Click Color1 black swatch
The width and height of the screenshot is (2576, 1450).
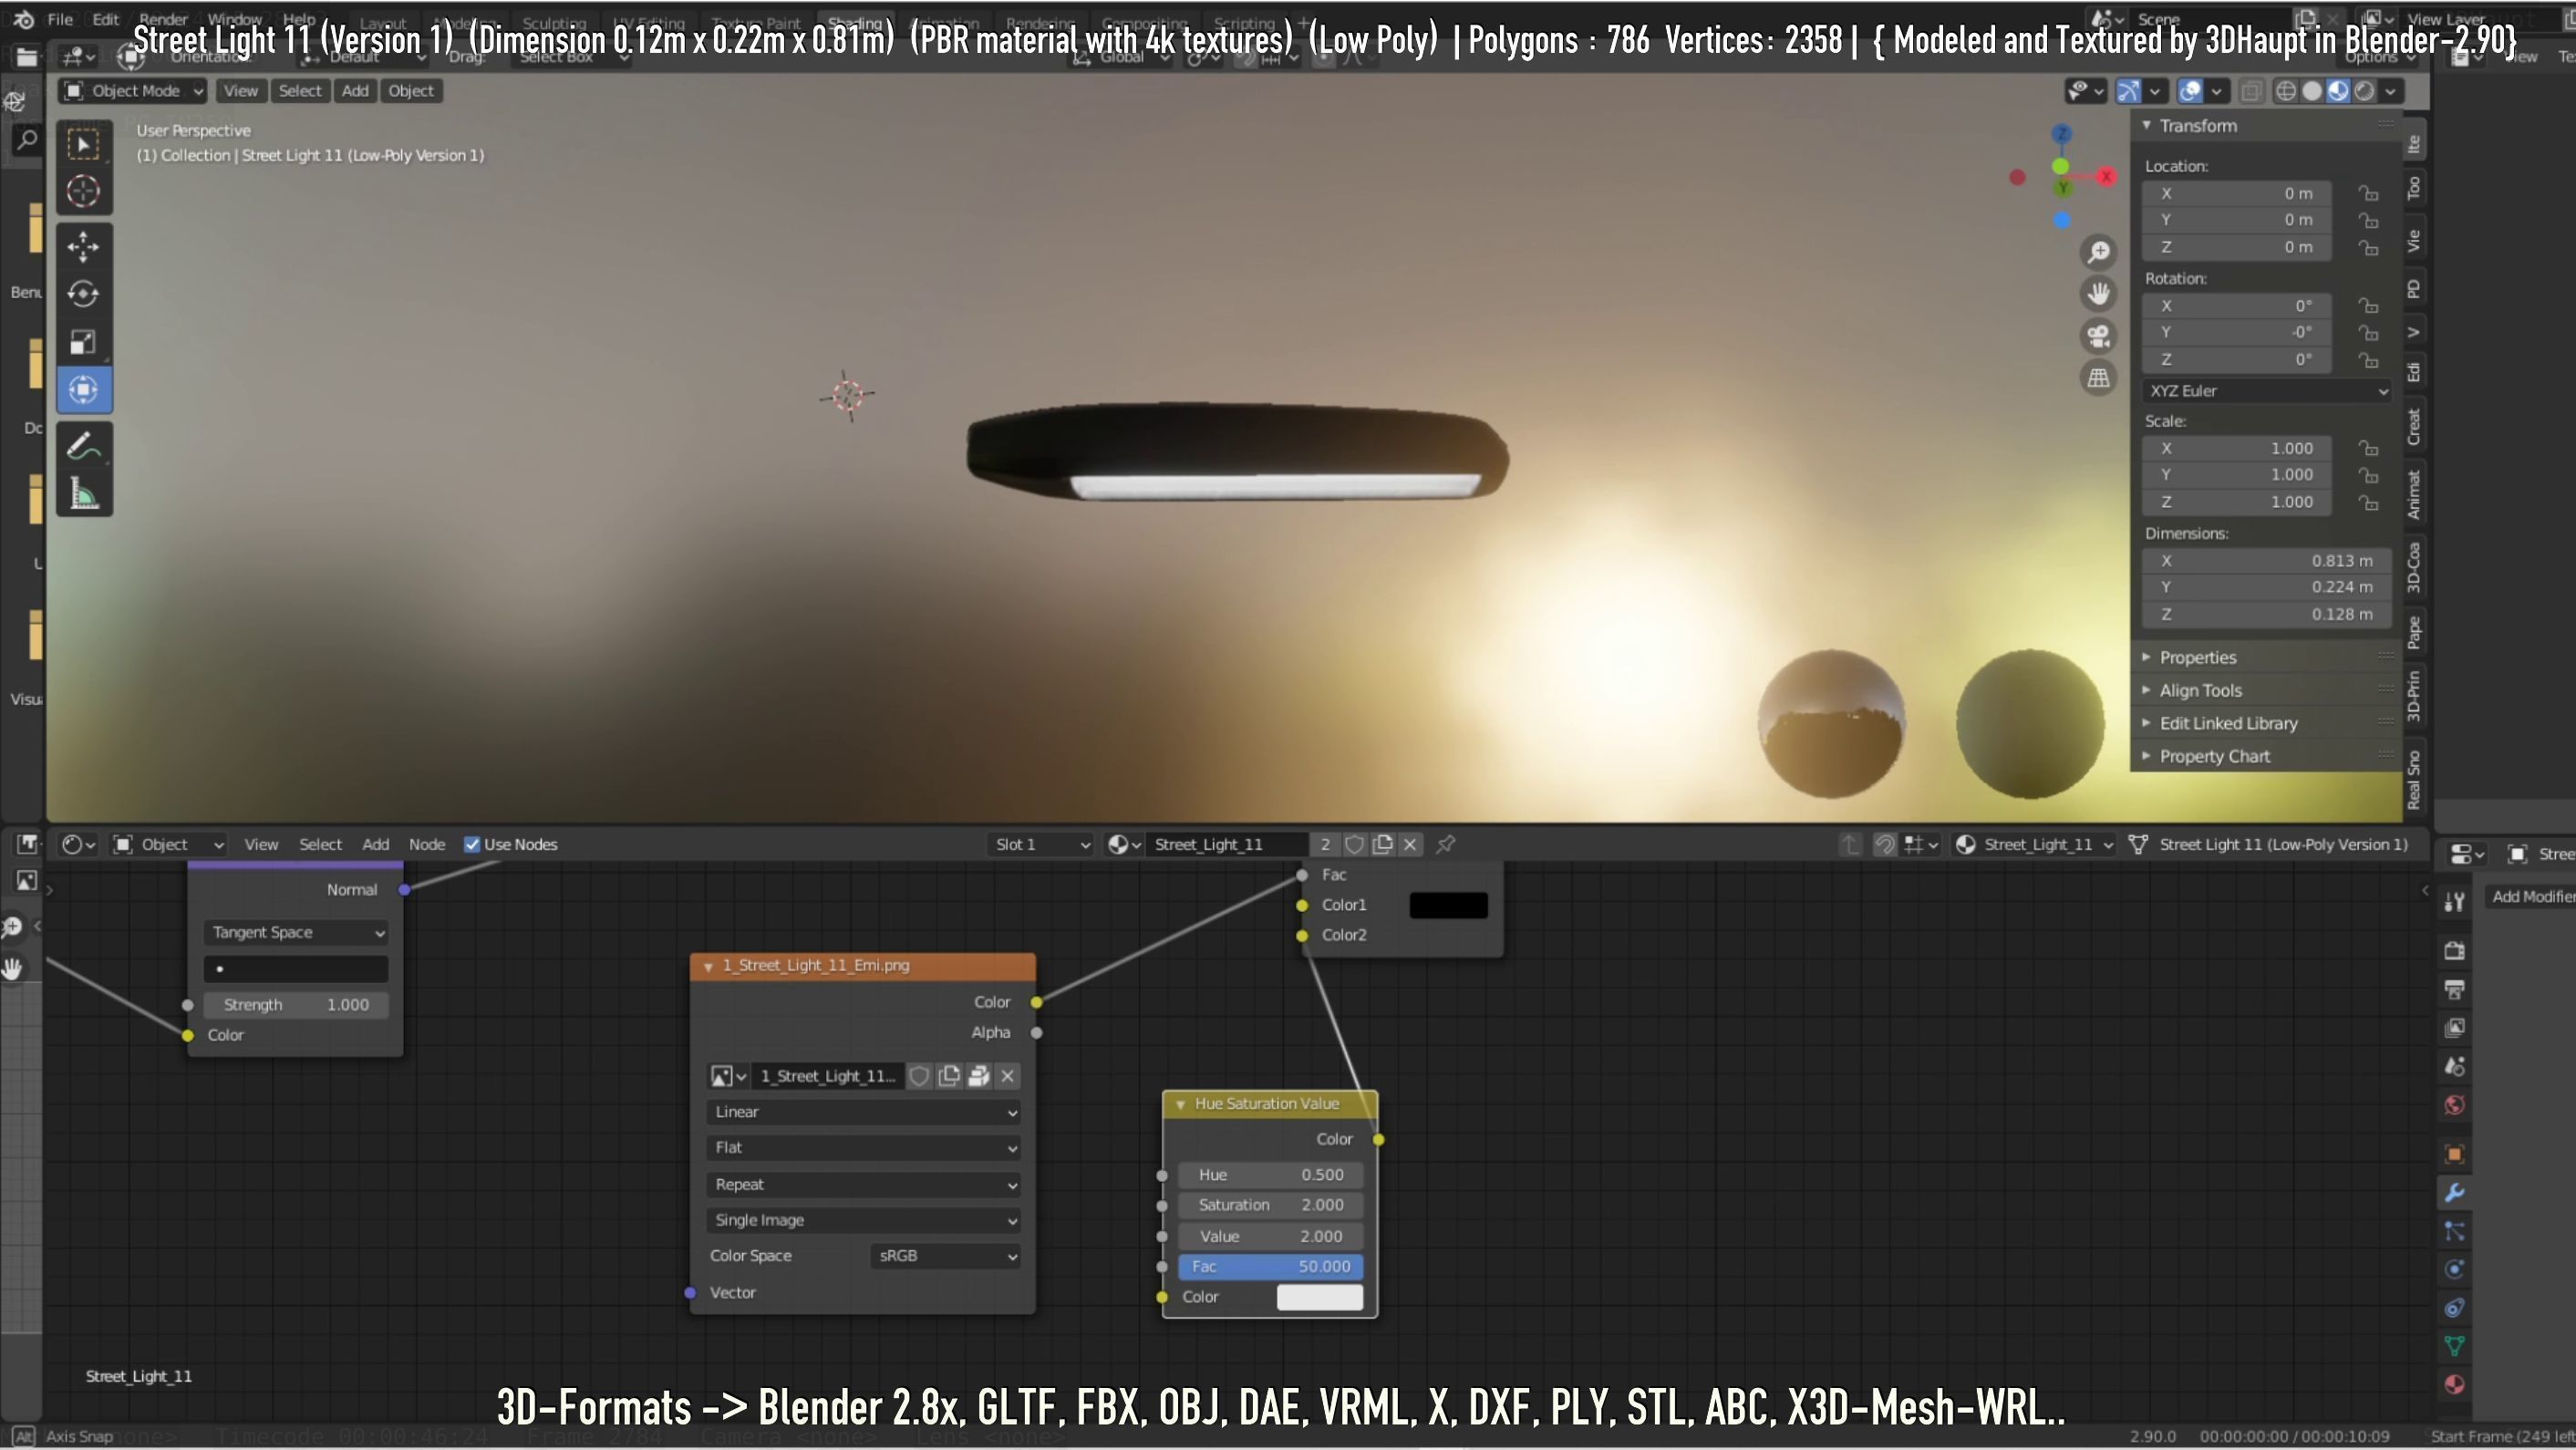(1448, 906)
